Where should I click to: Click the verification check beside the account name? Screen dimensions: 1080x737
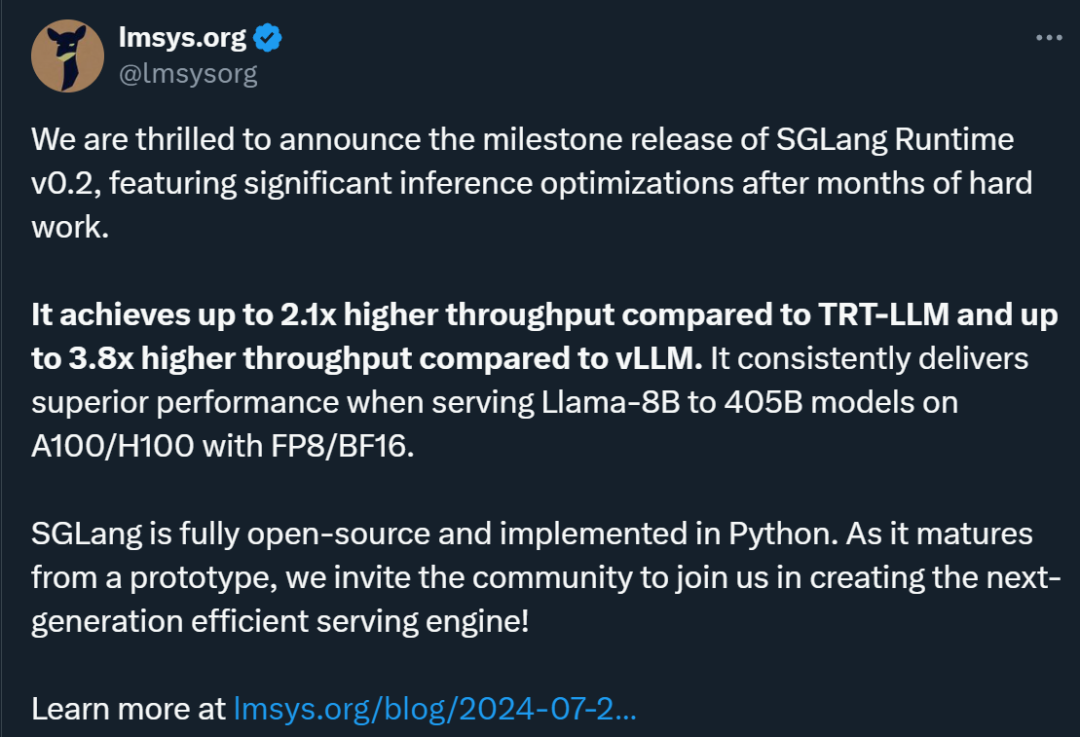(265, 36)
